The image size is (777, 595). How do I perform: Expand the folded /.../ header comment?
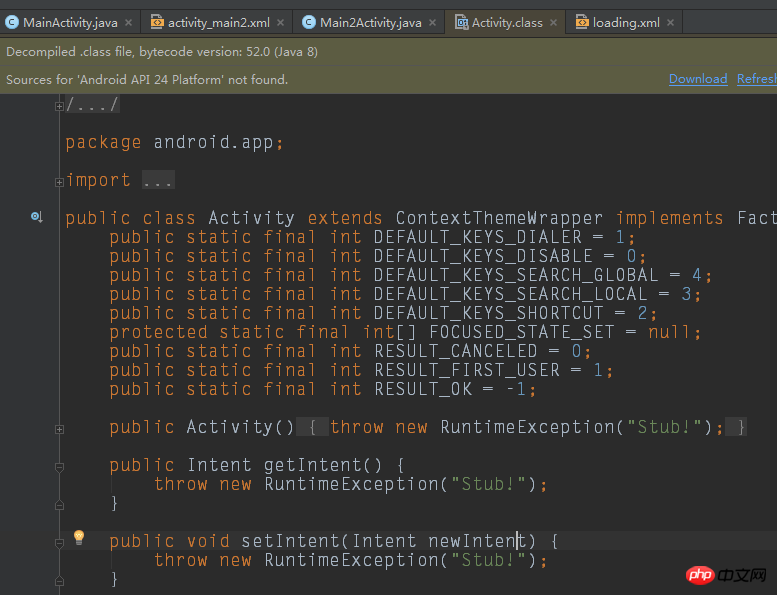coord(60,105)
